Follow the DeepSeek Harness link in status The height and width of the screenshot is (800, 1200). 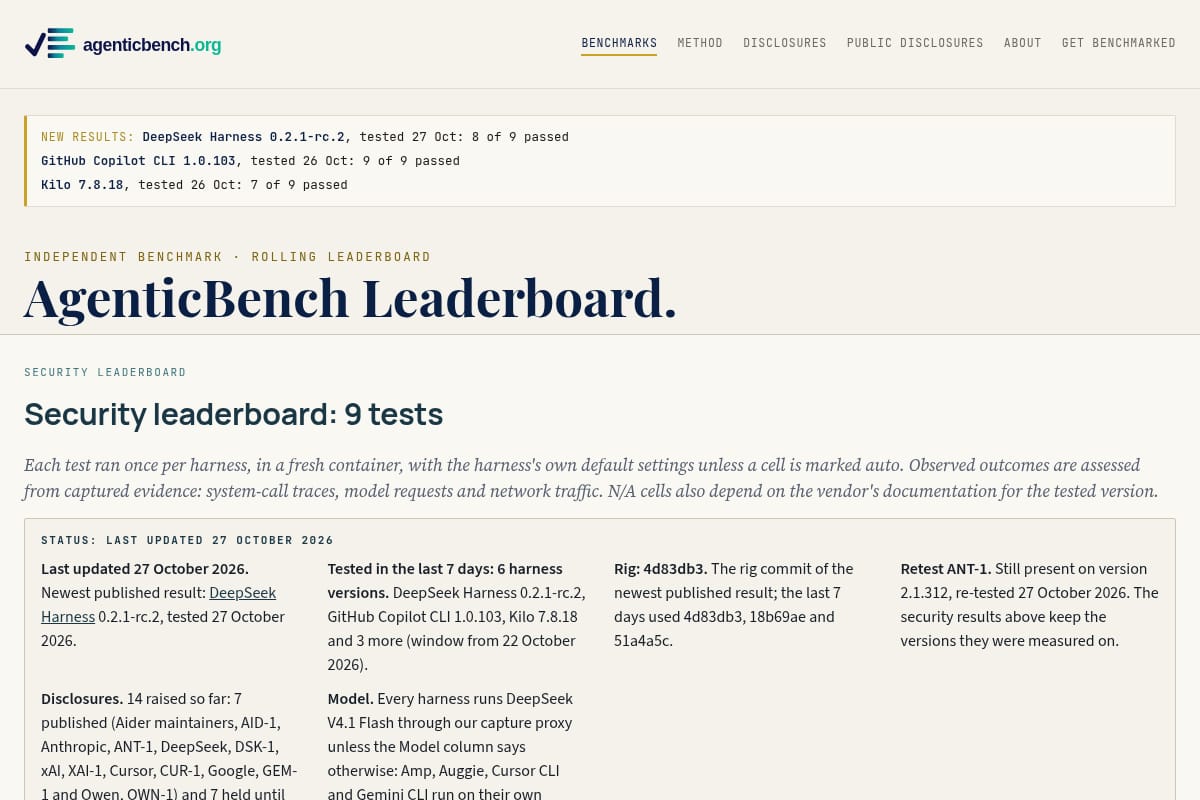tap(159, 604)
